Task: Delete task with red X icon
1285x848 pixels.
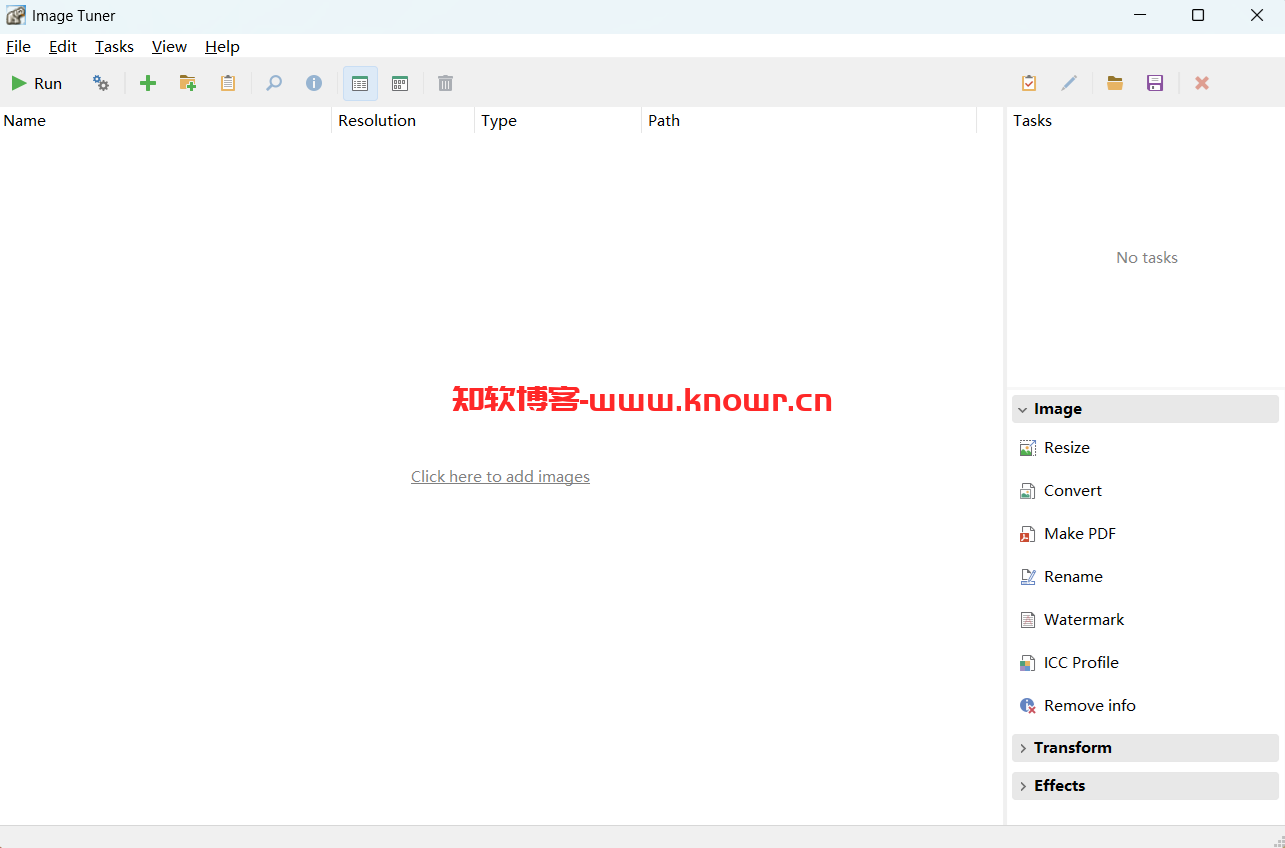Action: coord(1202,83)
